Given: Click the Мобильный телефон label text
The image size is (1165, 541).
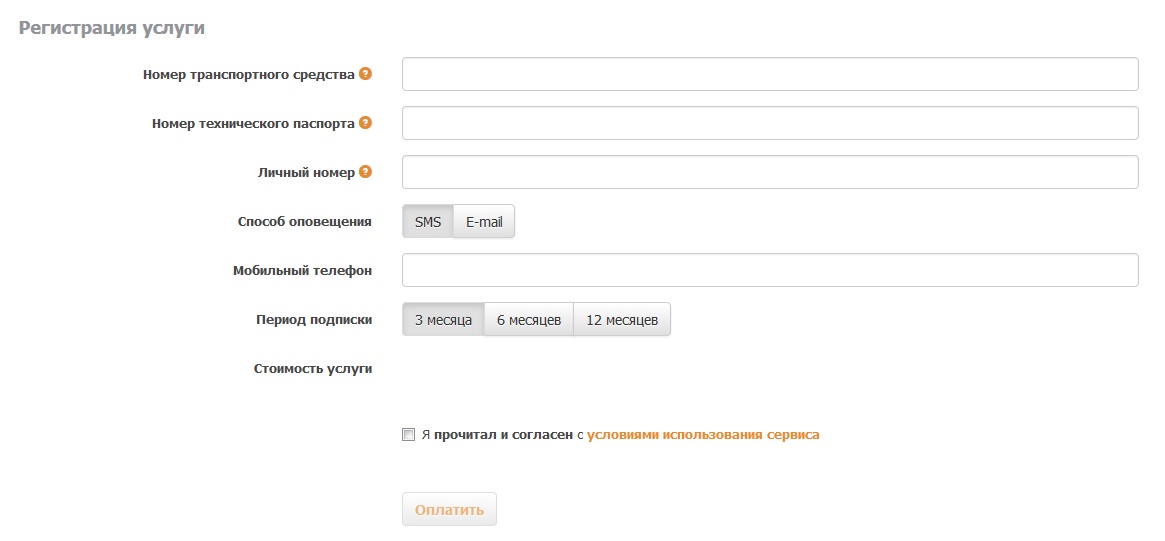Looking at the screenshot, I should (x=302, y=270).
